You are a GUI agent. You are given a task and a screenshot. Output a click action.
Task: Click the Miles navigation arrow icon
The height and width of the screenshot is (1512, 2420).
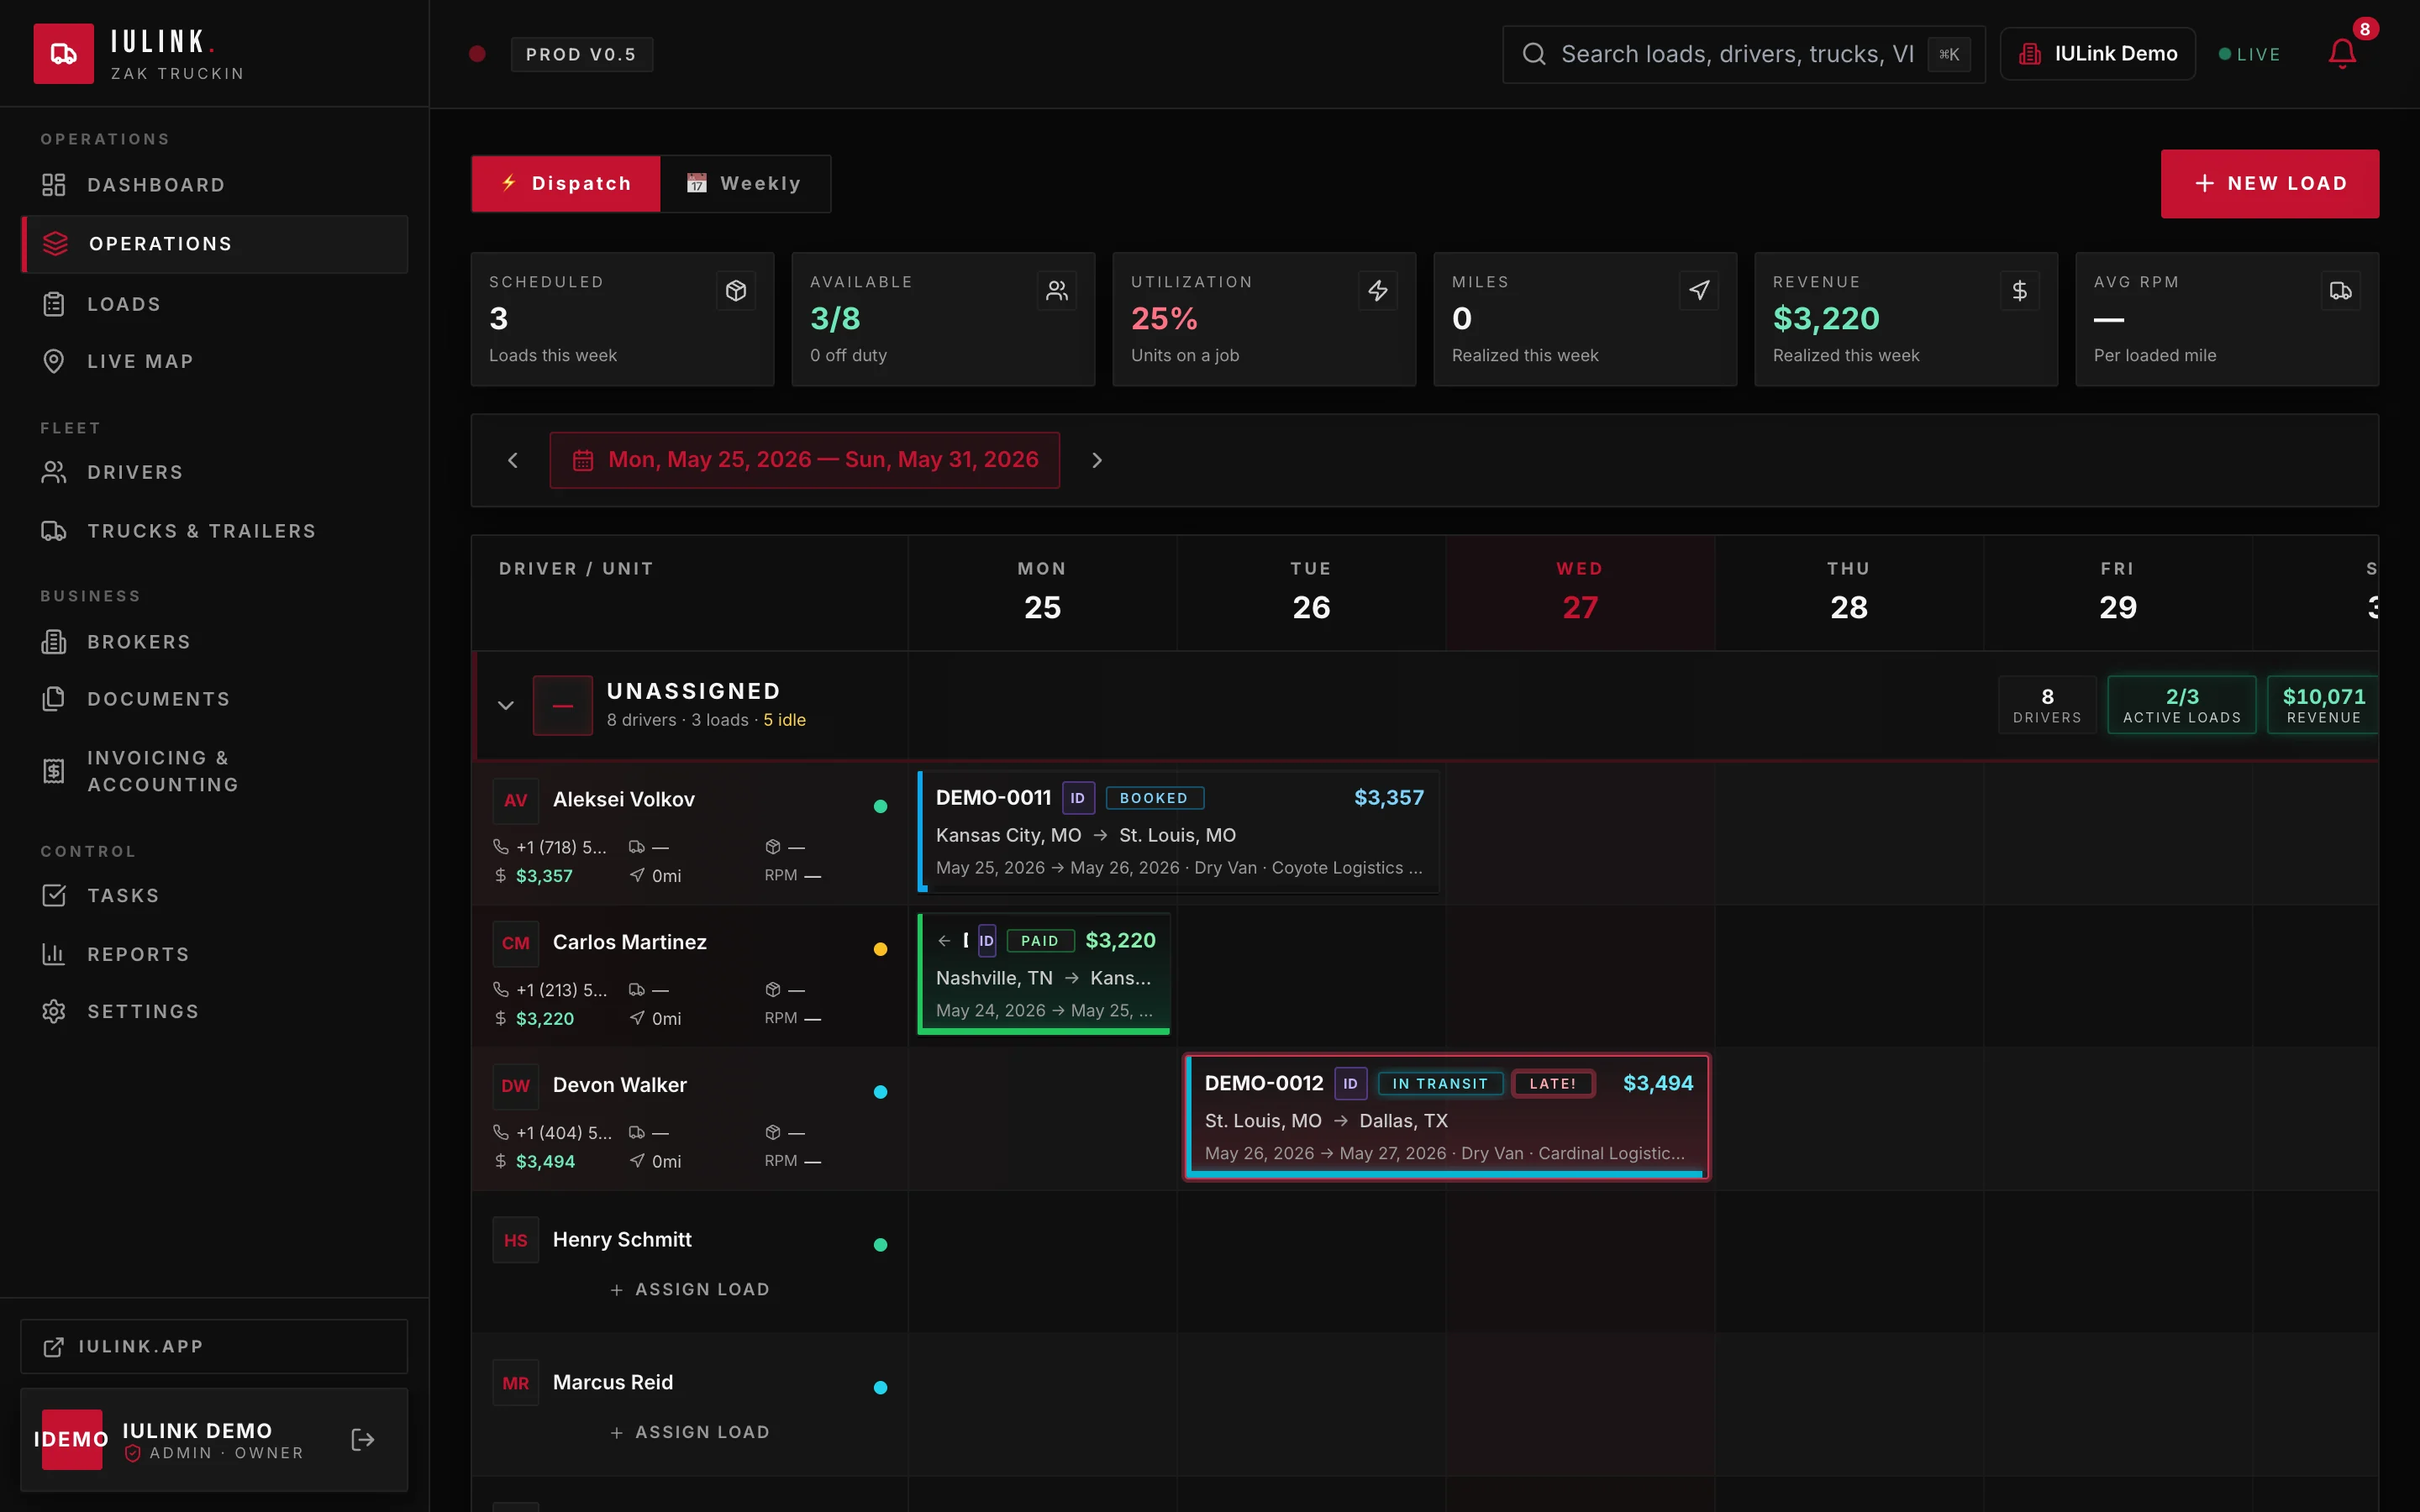tap(1699, 291)
